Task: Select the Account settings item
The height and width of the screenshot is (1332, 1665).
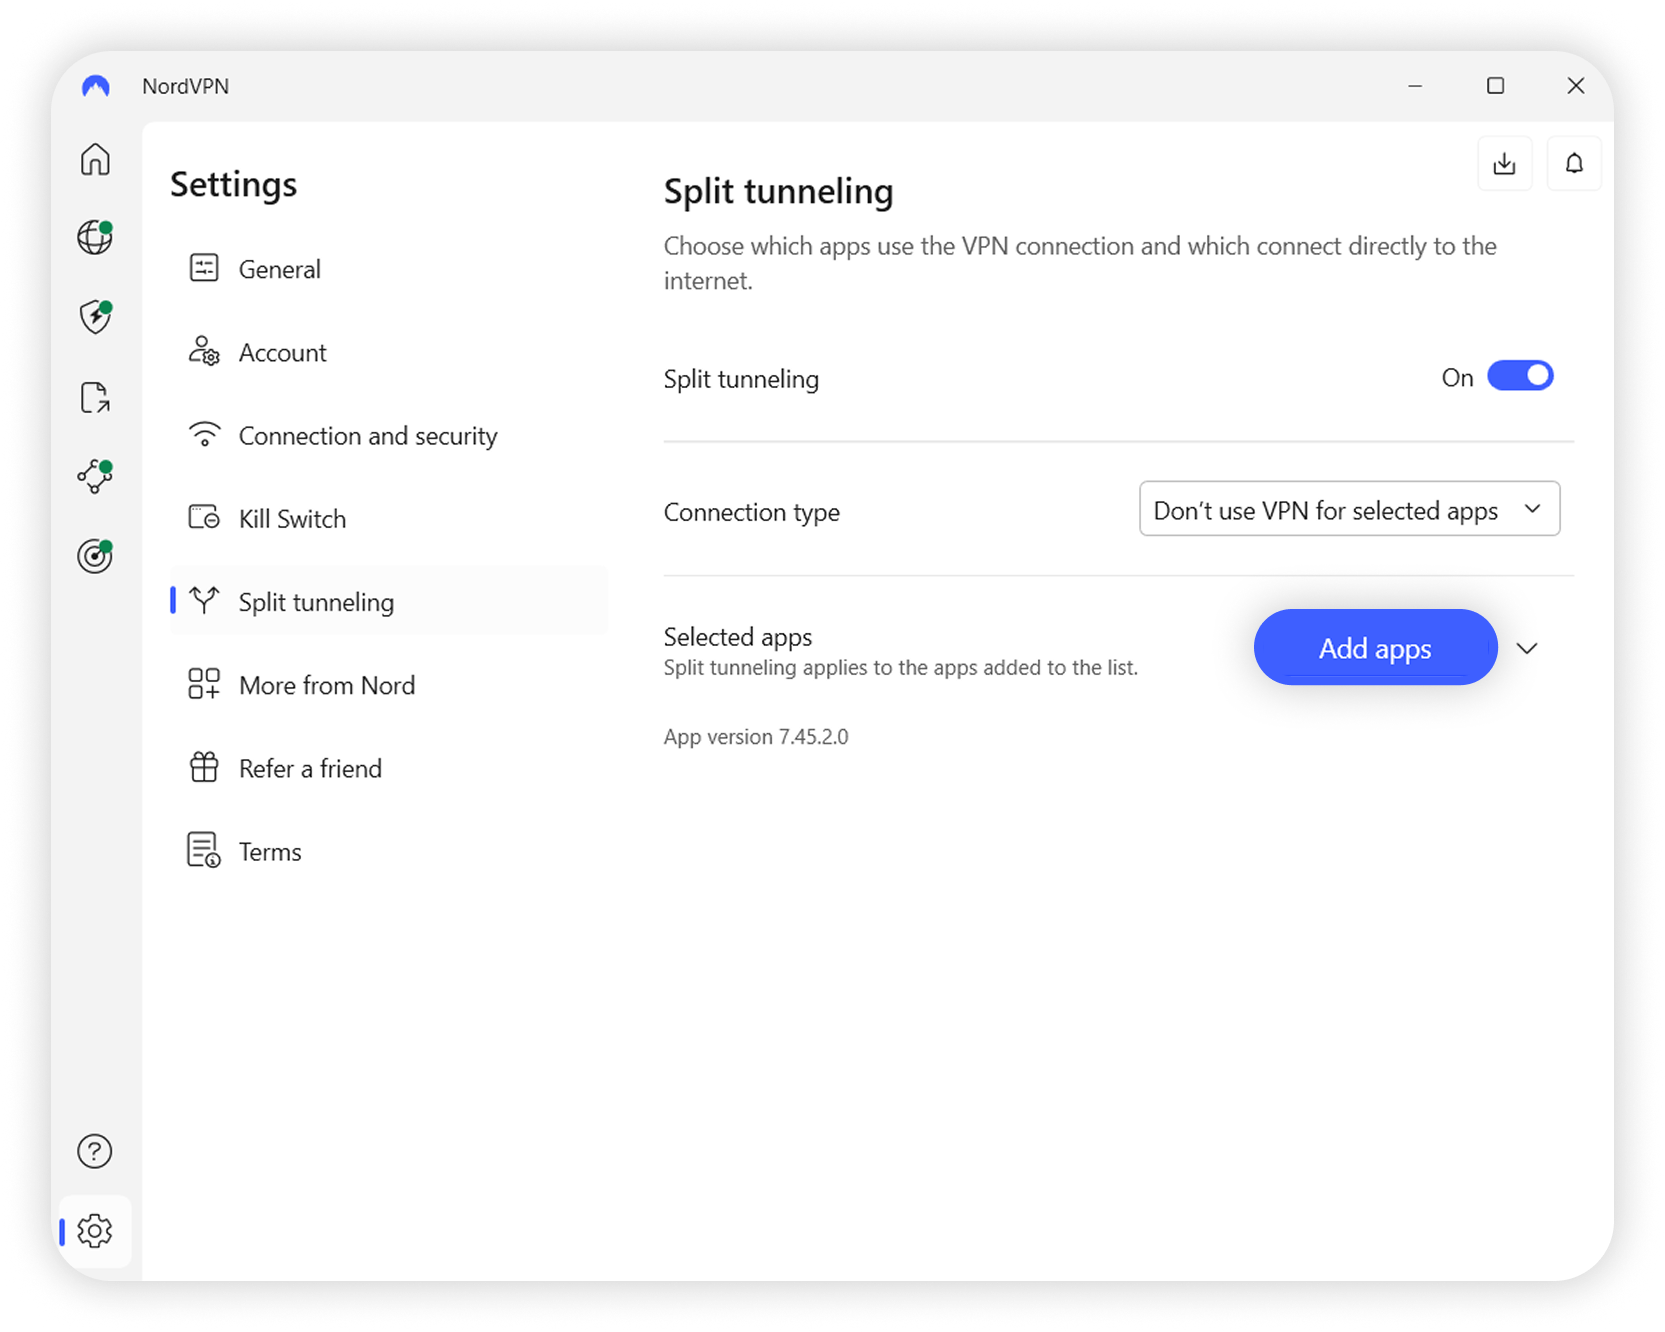Action: click(282, 352)
